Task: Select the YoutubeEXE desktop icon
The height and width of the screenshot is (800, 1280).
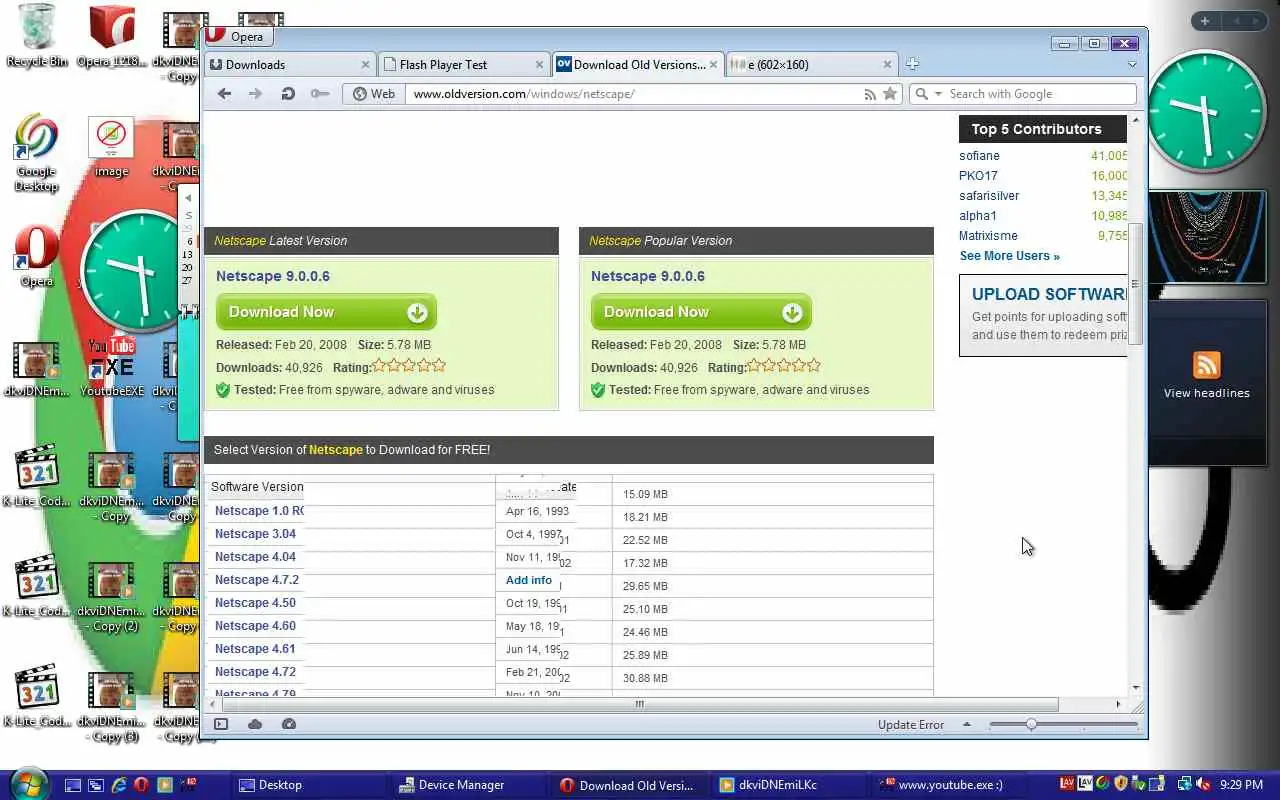Action: pos(111,367)
